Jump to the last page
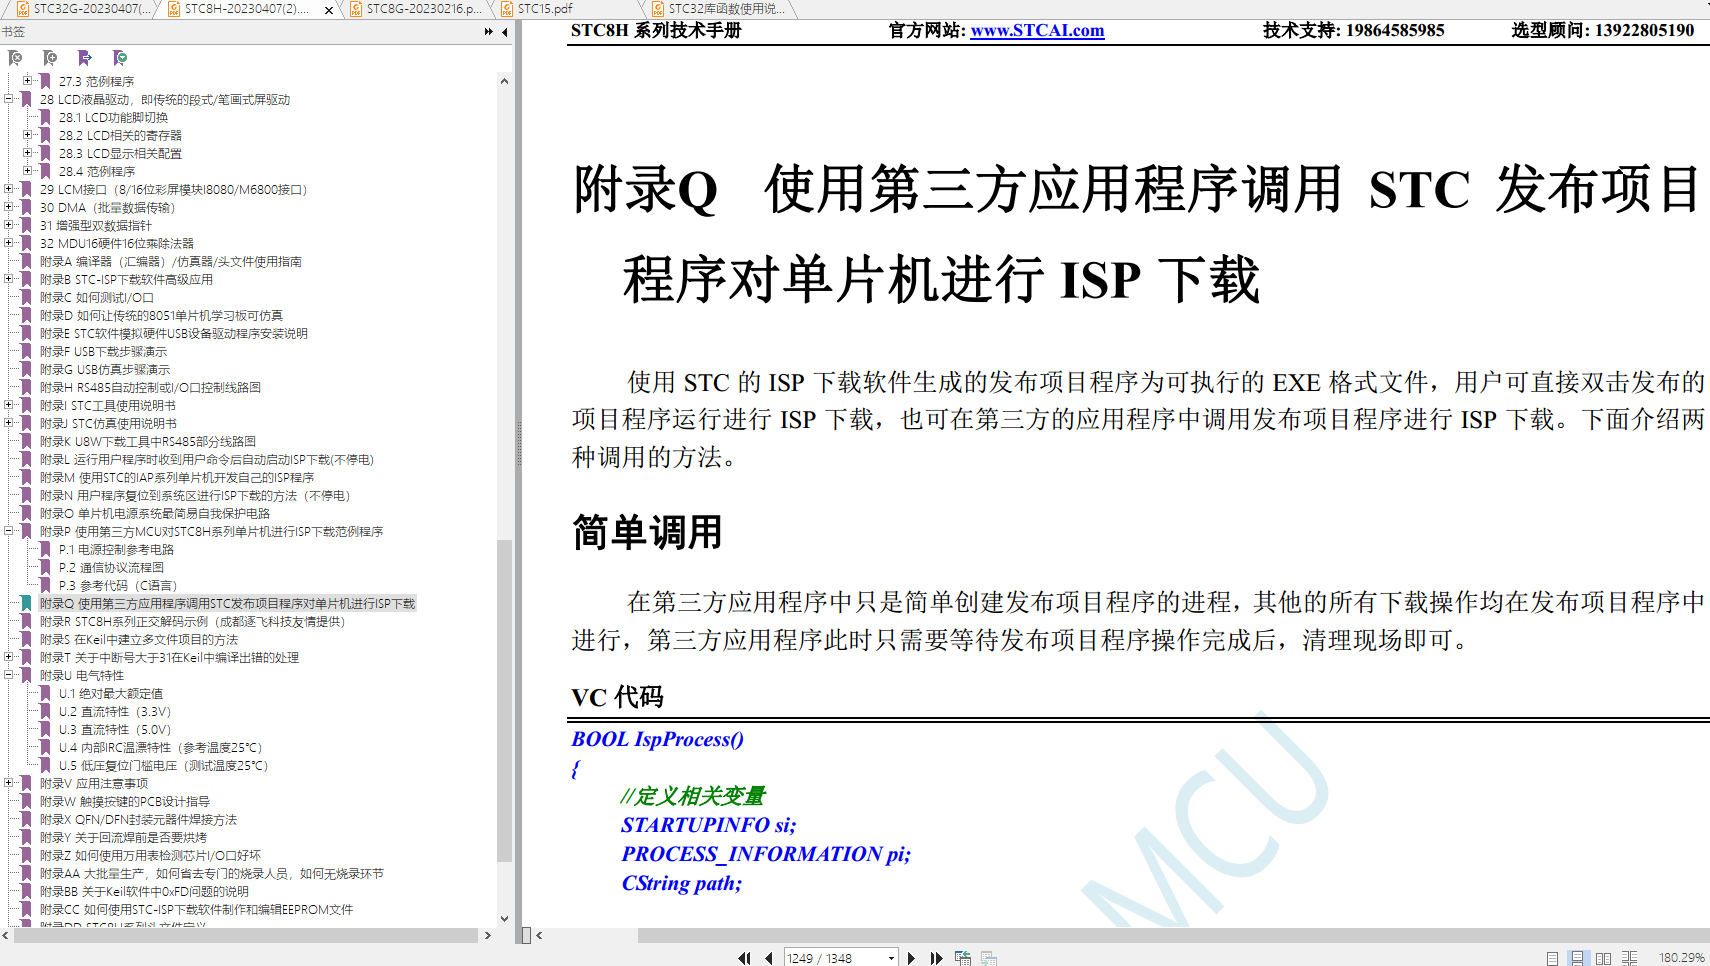 click(x=936, y=958)
